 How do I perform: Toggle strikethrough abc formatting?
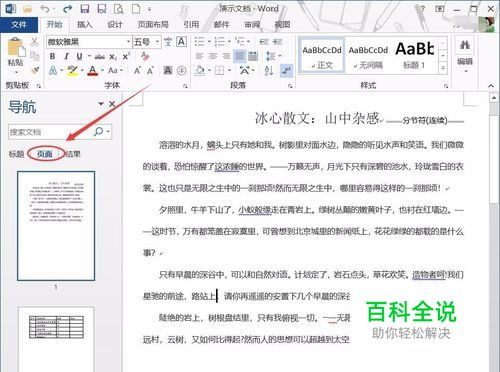100,57
